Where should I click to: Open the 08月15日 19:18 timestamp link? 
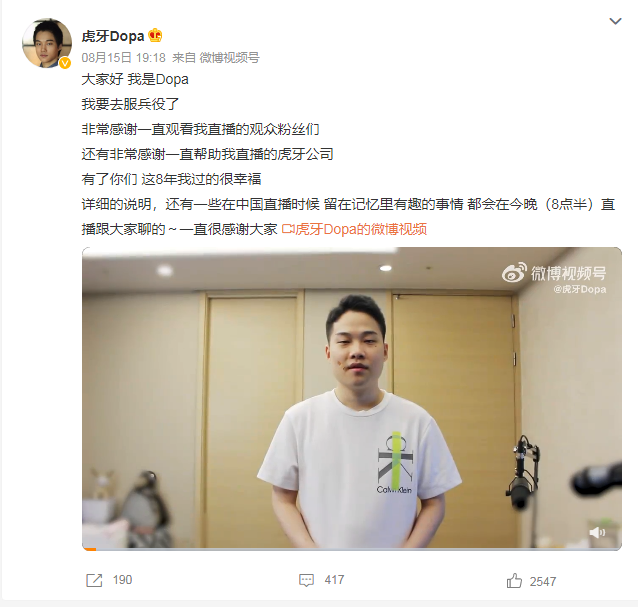point(123,58)
